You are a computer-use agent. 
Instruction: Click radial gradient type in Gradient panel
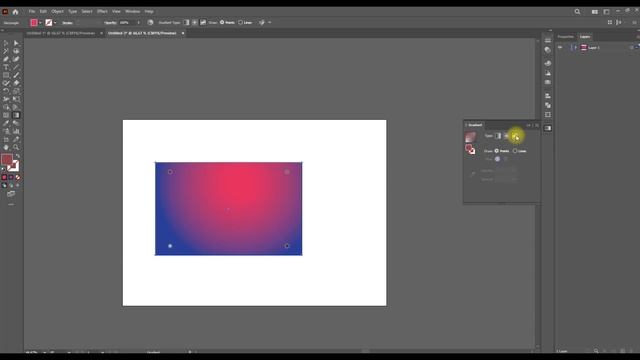(x=507, y=136)
